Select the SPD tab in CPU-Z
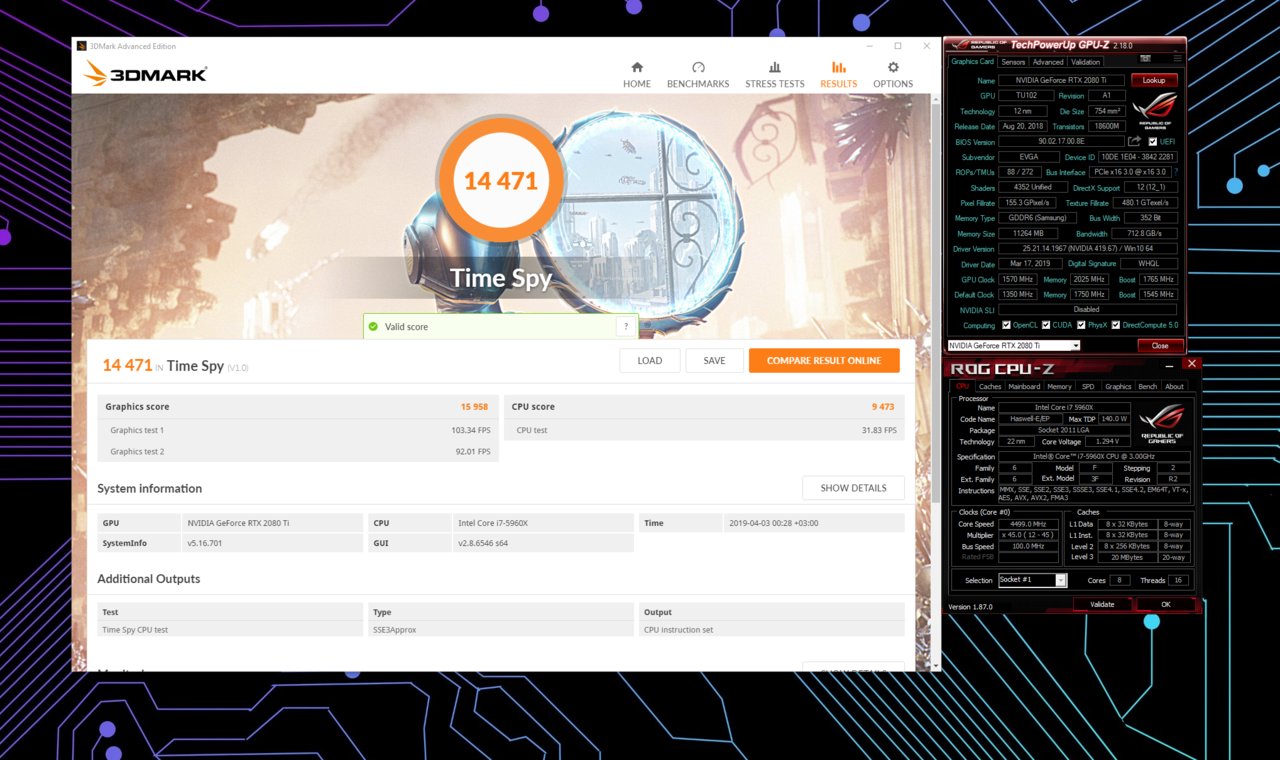This screenshot has width=1280, height=760. (x=1088, y=386)
